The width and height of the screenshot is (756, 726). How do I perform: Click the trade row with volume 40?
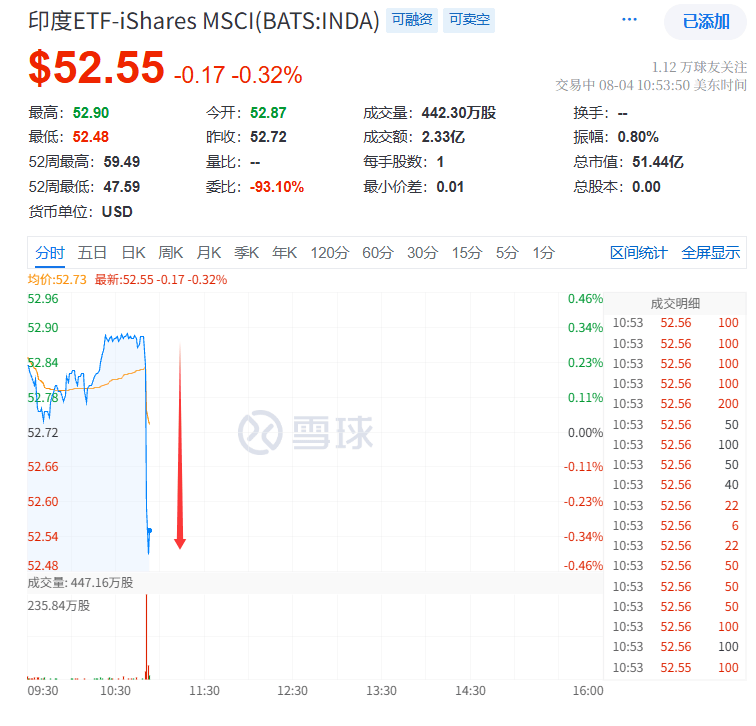(x=675, y=484)
